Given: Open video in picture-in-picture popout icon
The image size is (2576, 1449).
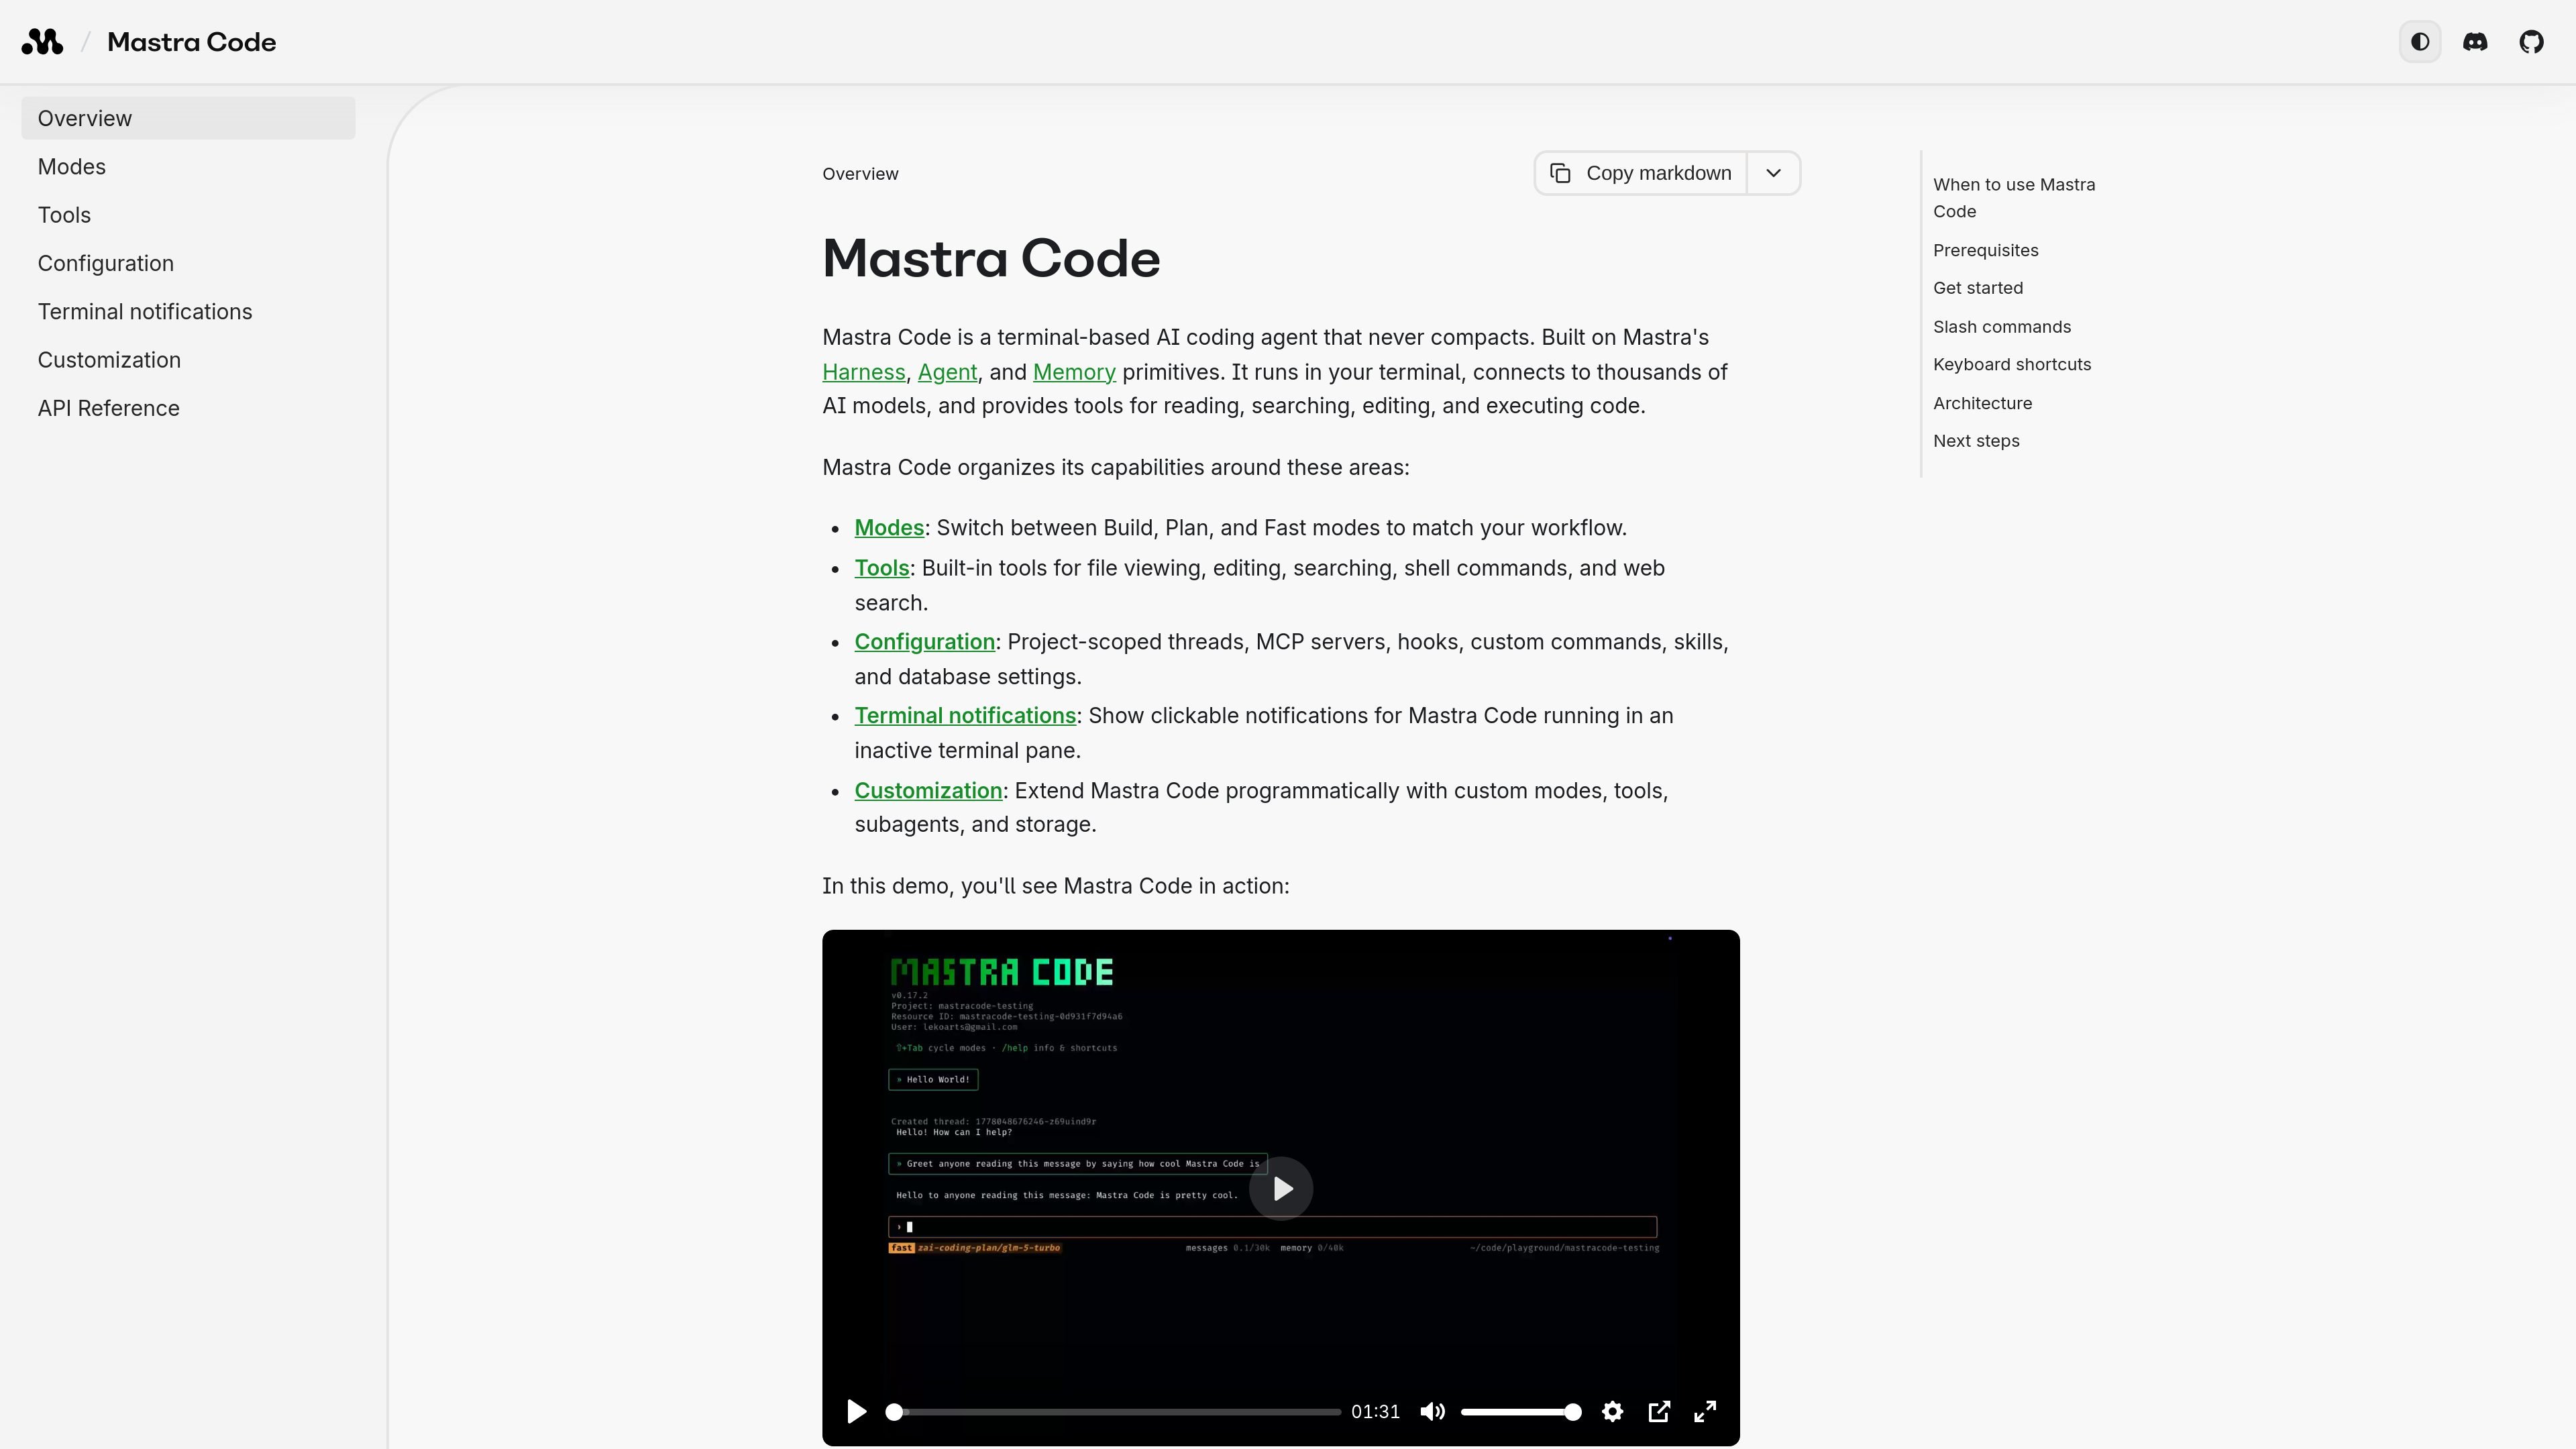Looking at the screenshot, I should (x=1658, y=1411).
